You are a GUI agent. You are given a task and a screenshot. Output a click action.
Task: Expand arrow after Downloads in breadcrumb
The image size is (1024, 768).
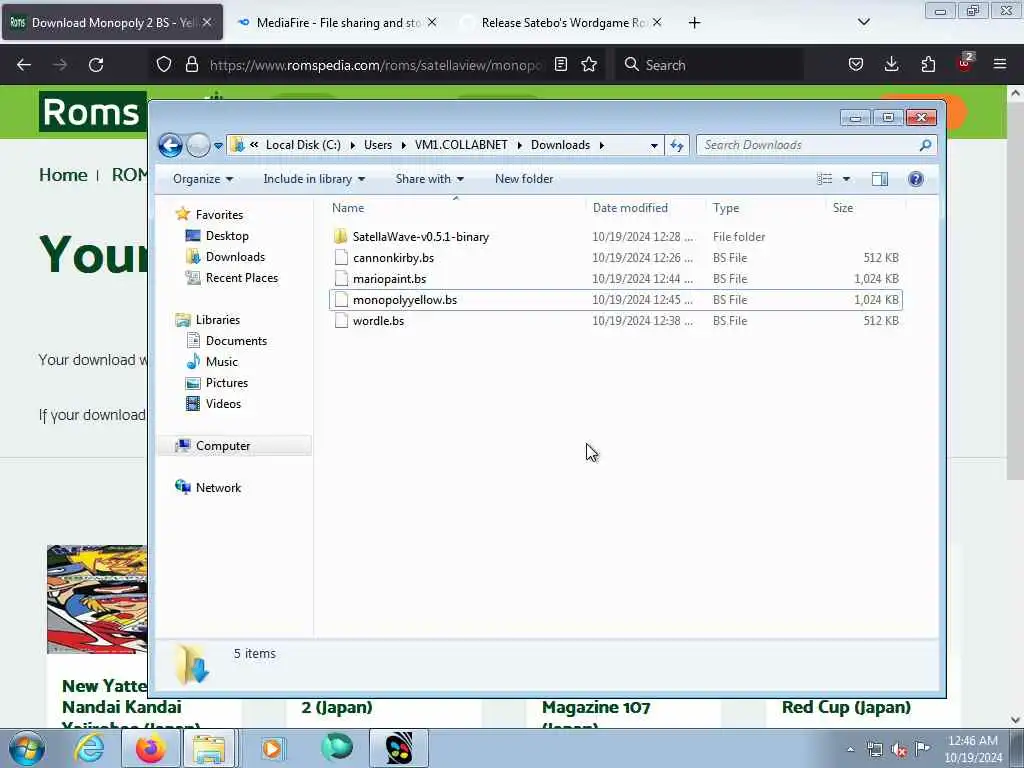tap(601, 146)
